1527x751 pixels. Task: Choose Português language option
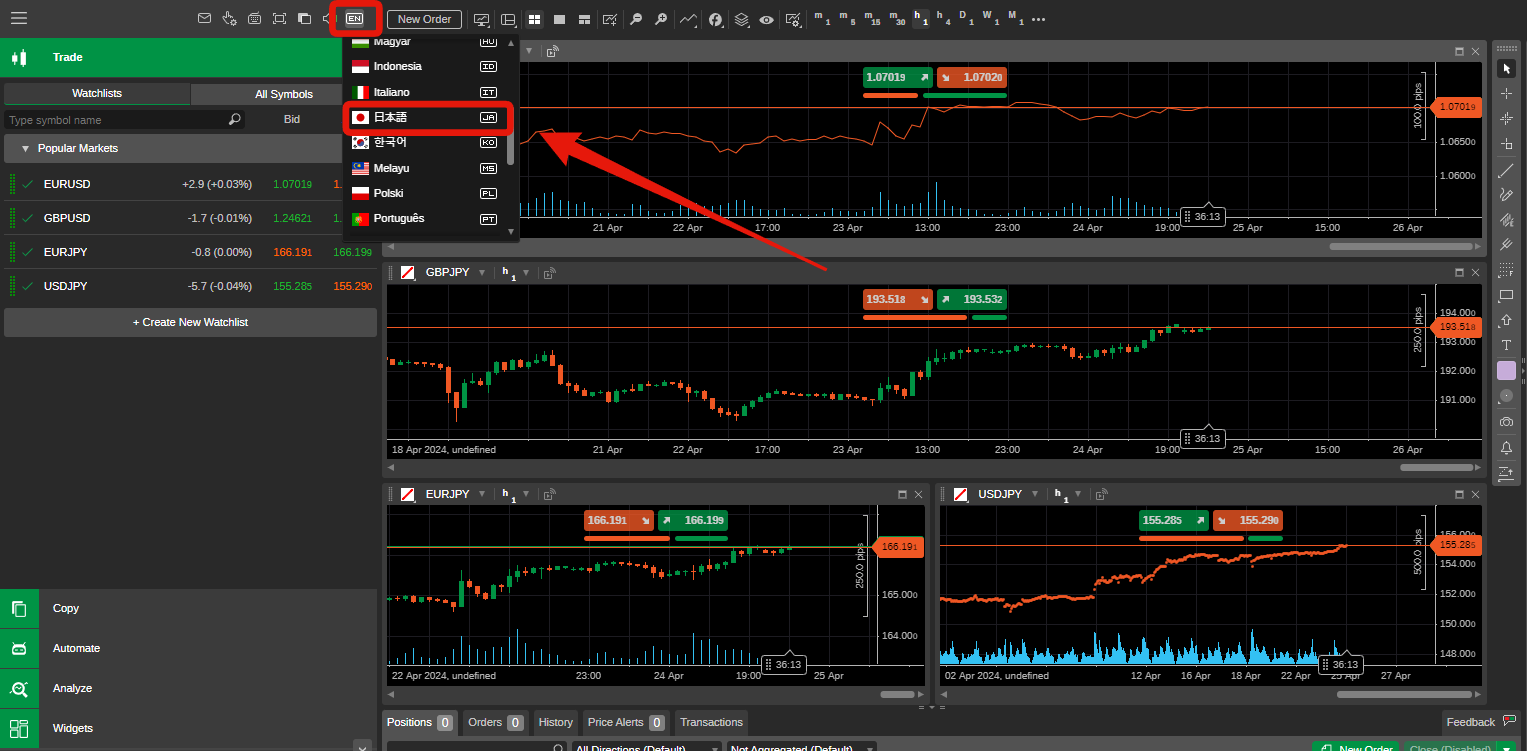point(425,218)
